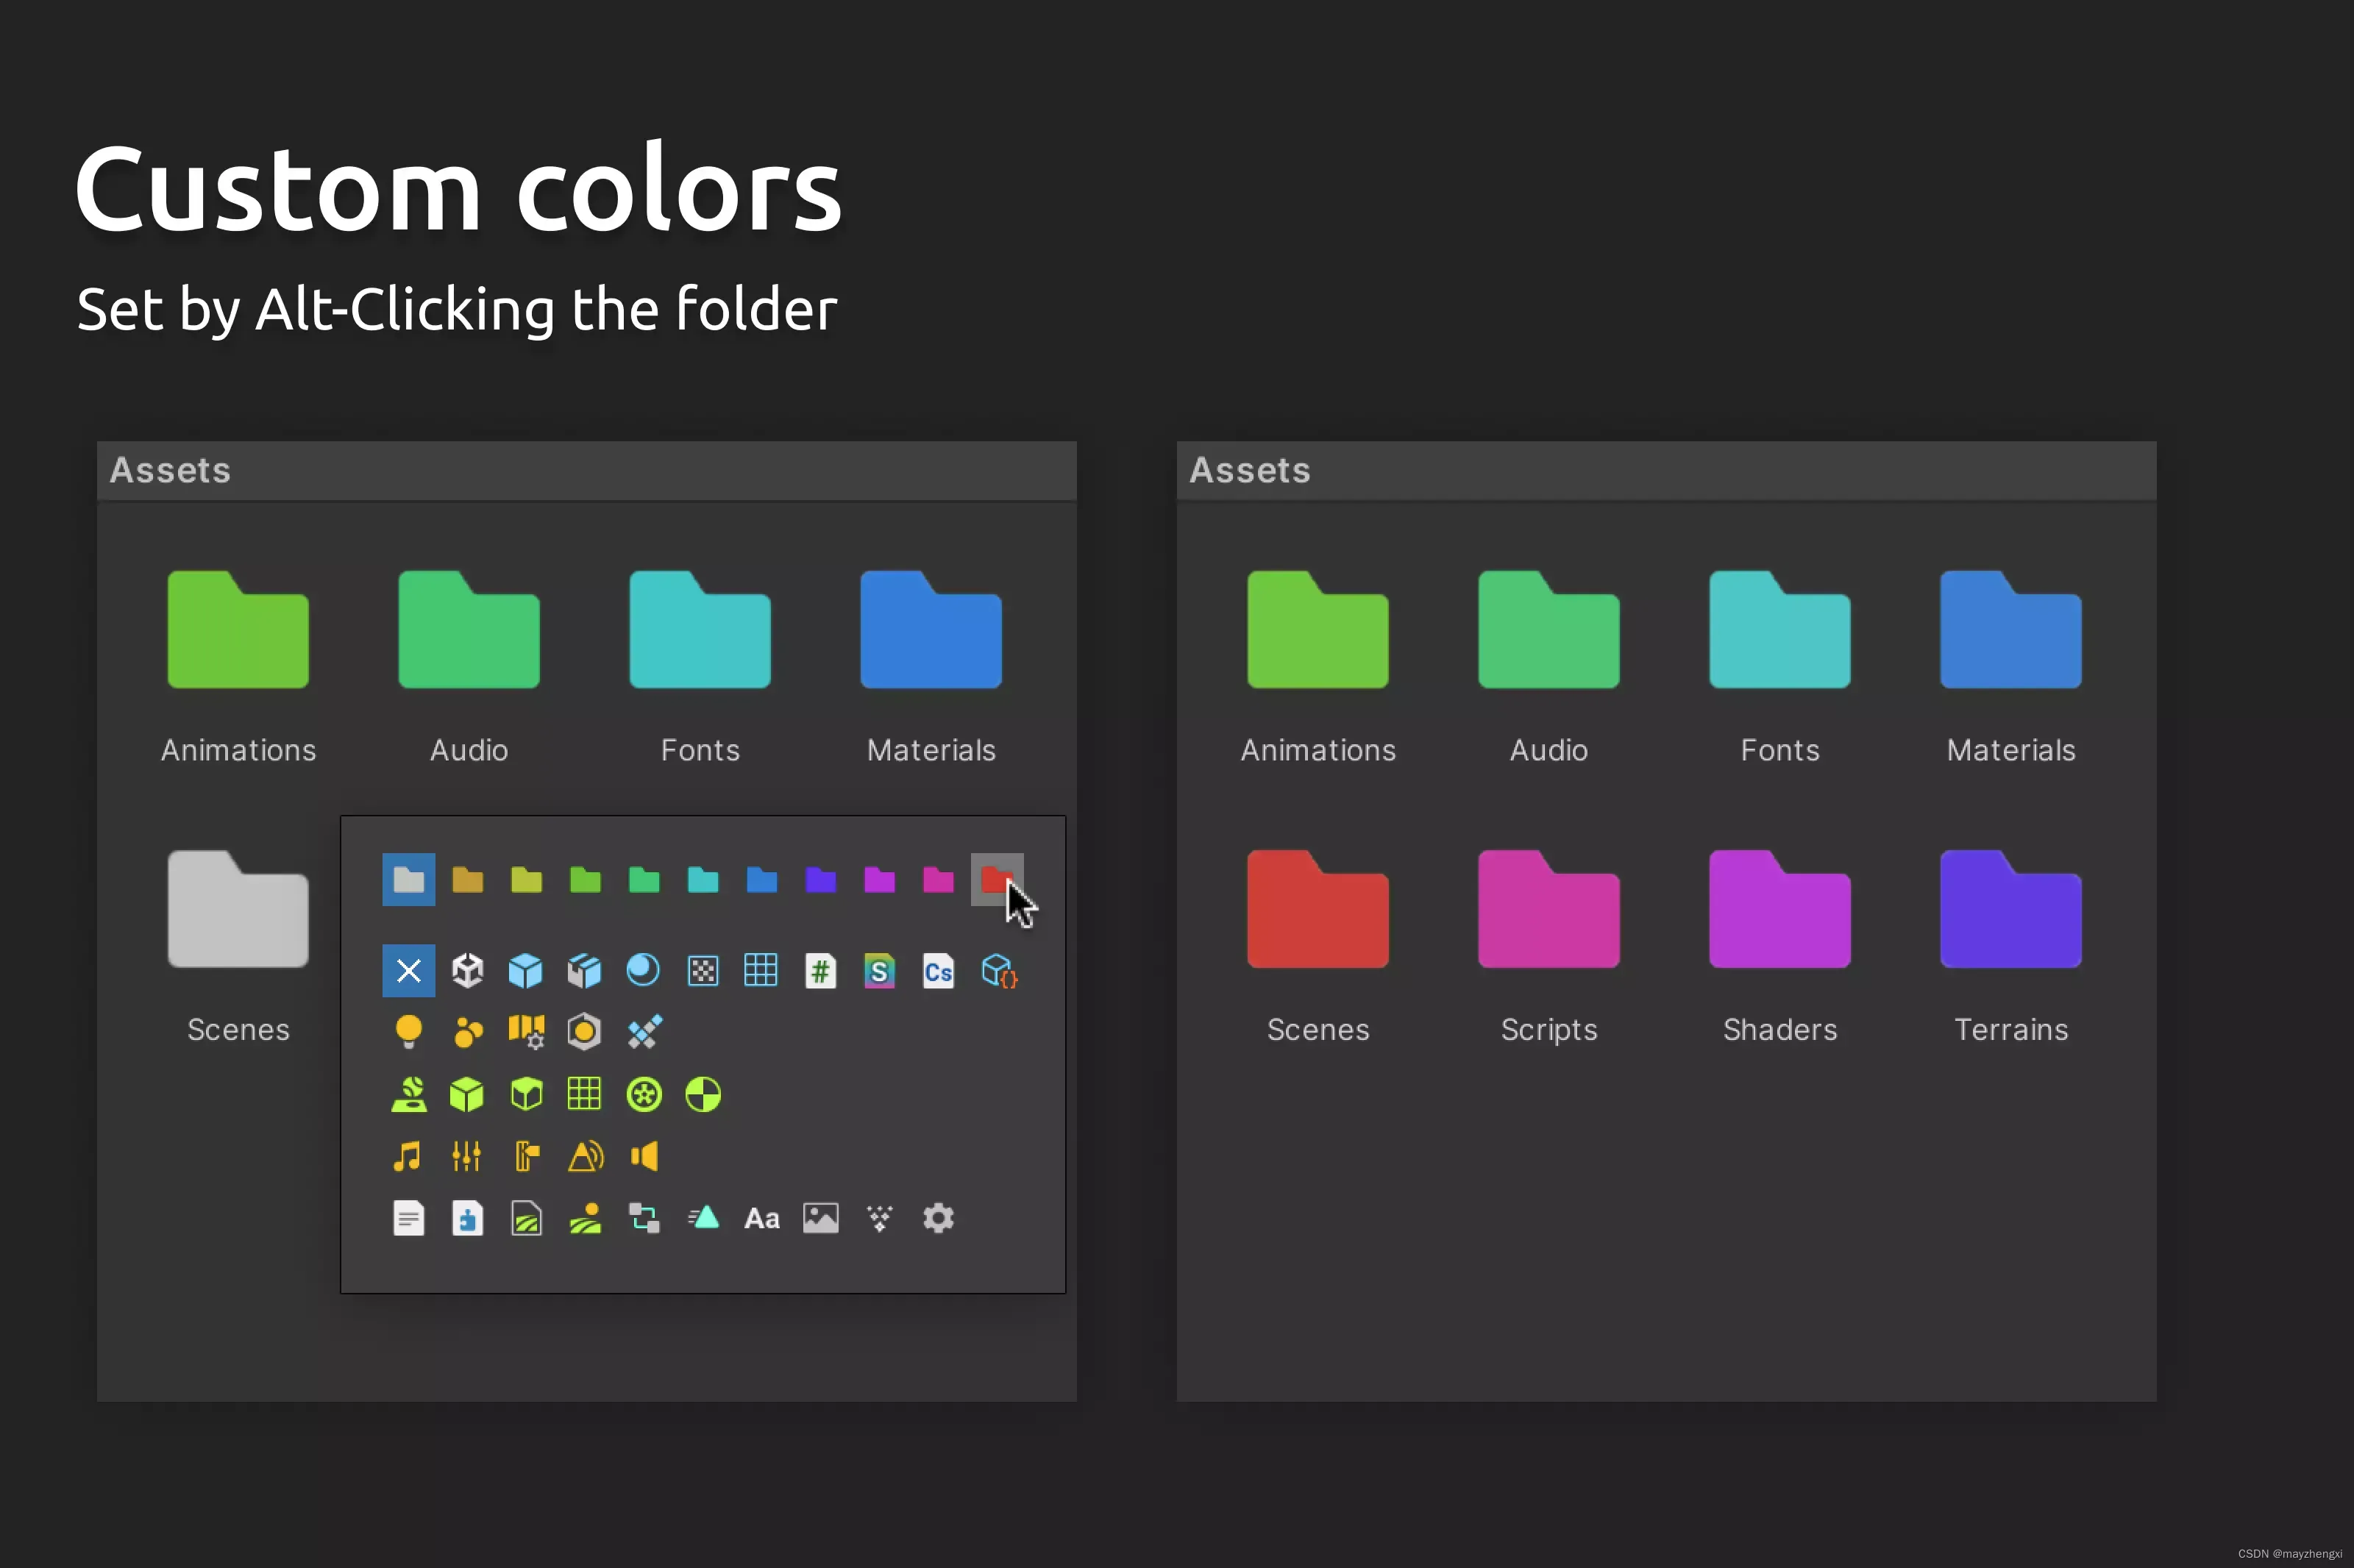Viewport: 2354px width, 1568px height.
Task: Choose the yellow triangle with sound waves icon
Action: (586, 1156)
